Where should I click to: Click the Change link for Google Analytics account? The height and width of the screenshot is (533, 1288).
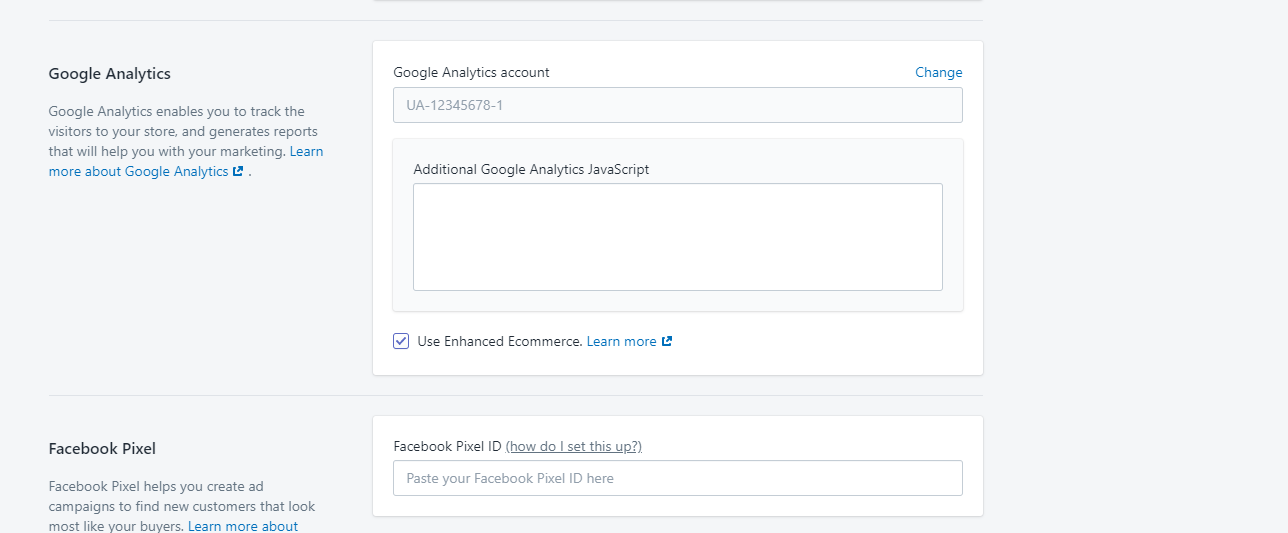tap(939, 72)
